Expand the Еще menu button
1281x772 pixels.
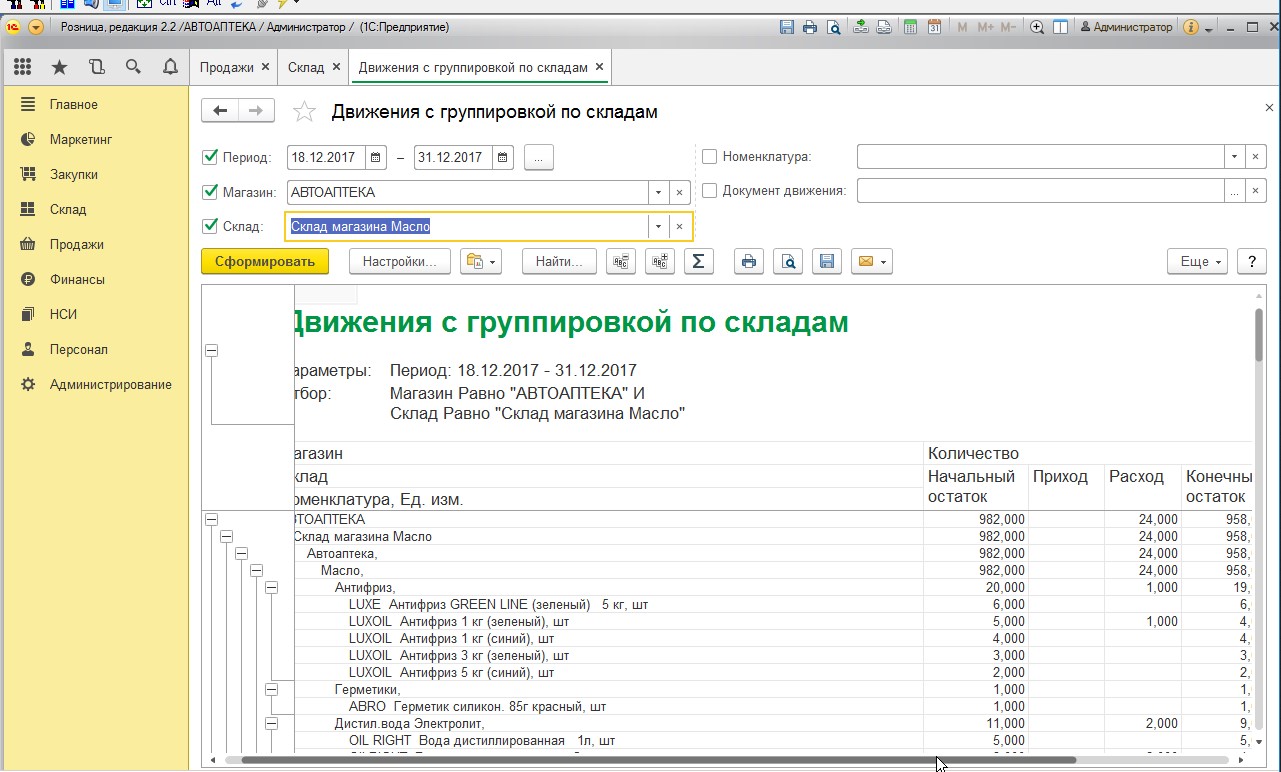tap(1197, 262)
